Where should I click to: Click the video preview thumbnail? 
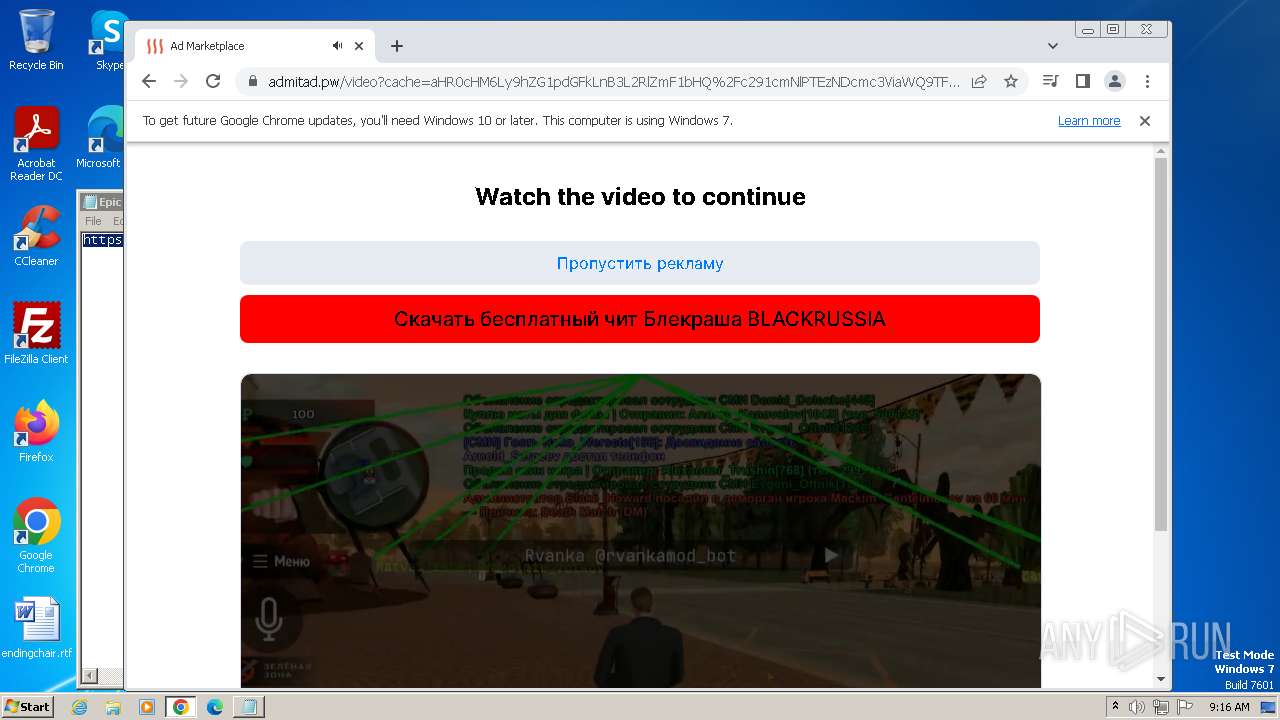pyautogui.click(x=640, y=531)
